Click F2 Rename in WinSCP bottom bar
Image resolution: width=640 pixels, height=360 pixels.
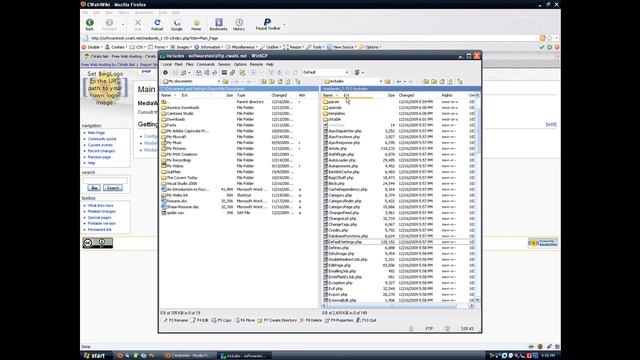pos(176,320)
